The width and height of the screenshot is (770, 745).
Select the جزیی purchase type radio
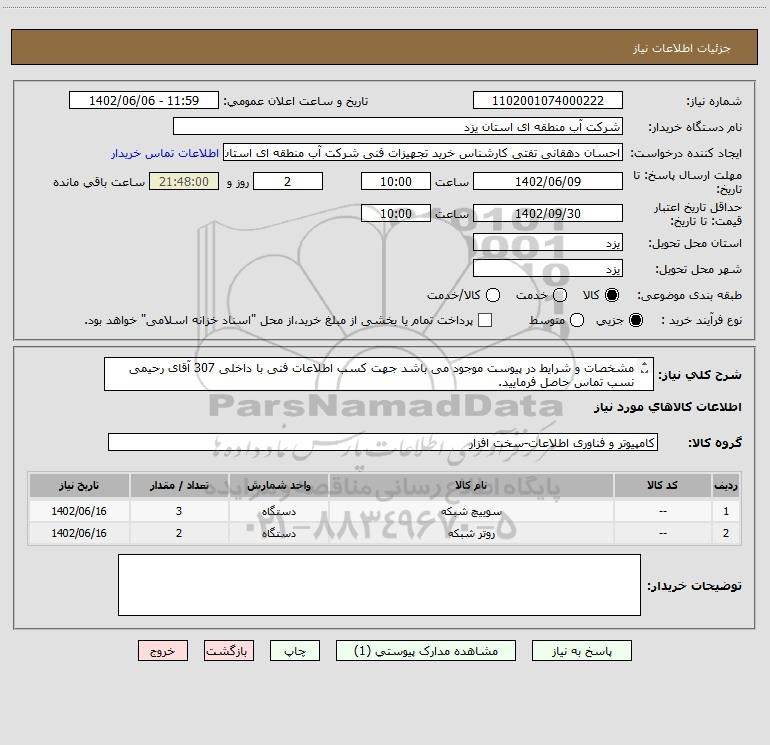coord(636,320)
